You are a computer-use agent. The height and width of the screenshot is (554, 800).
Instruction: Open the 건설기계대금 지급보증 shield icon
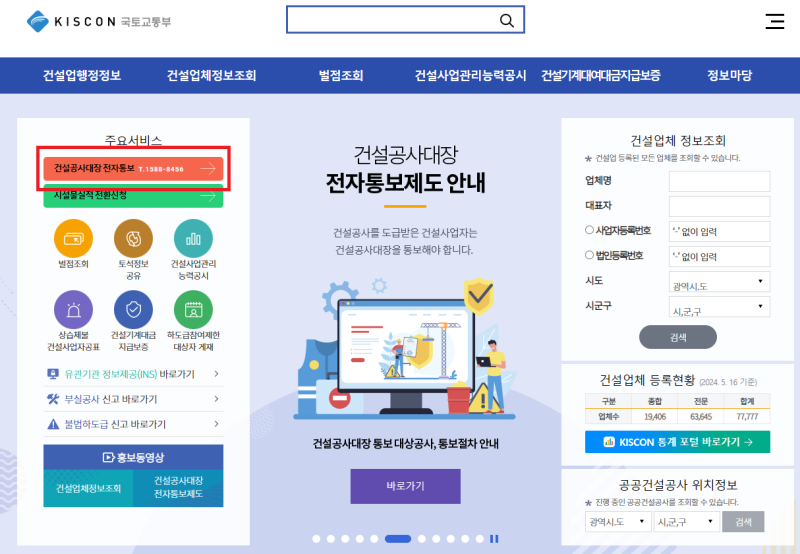click(133, 310)
